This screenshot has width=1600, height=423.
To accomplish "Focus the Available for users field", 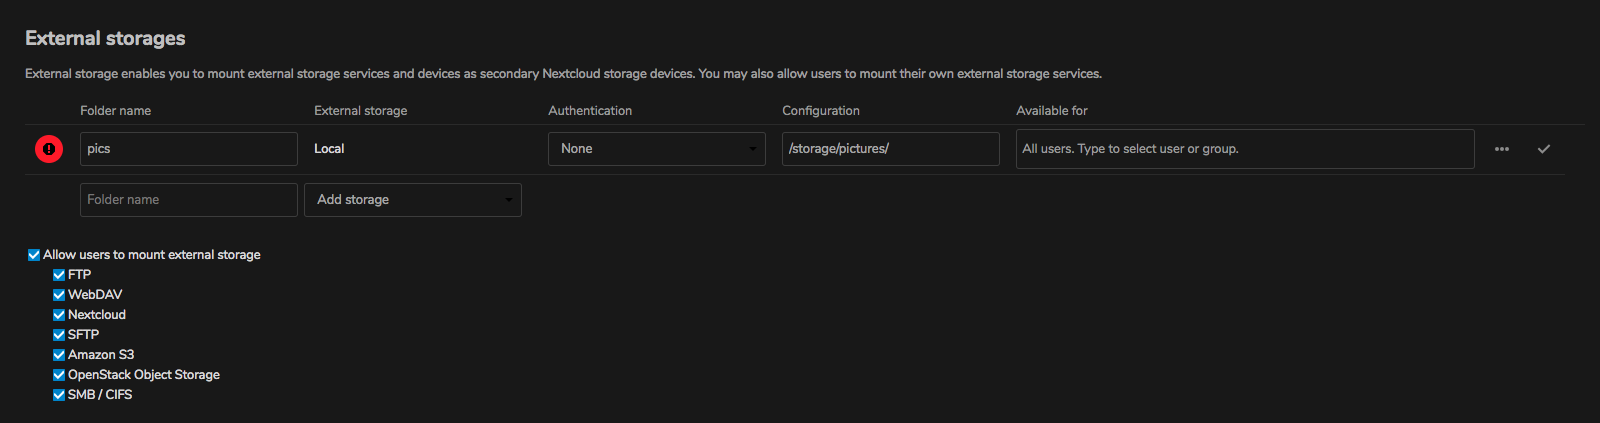I will coord(1244,149).
